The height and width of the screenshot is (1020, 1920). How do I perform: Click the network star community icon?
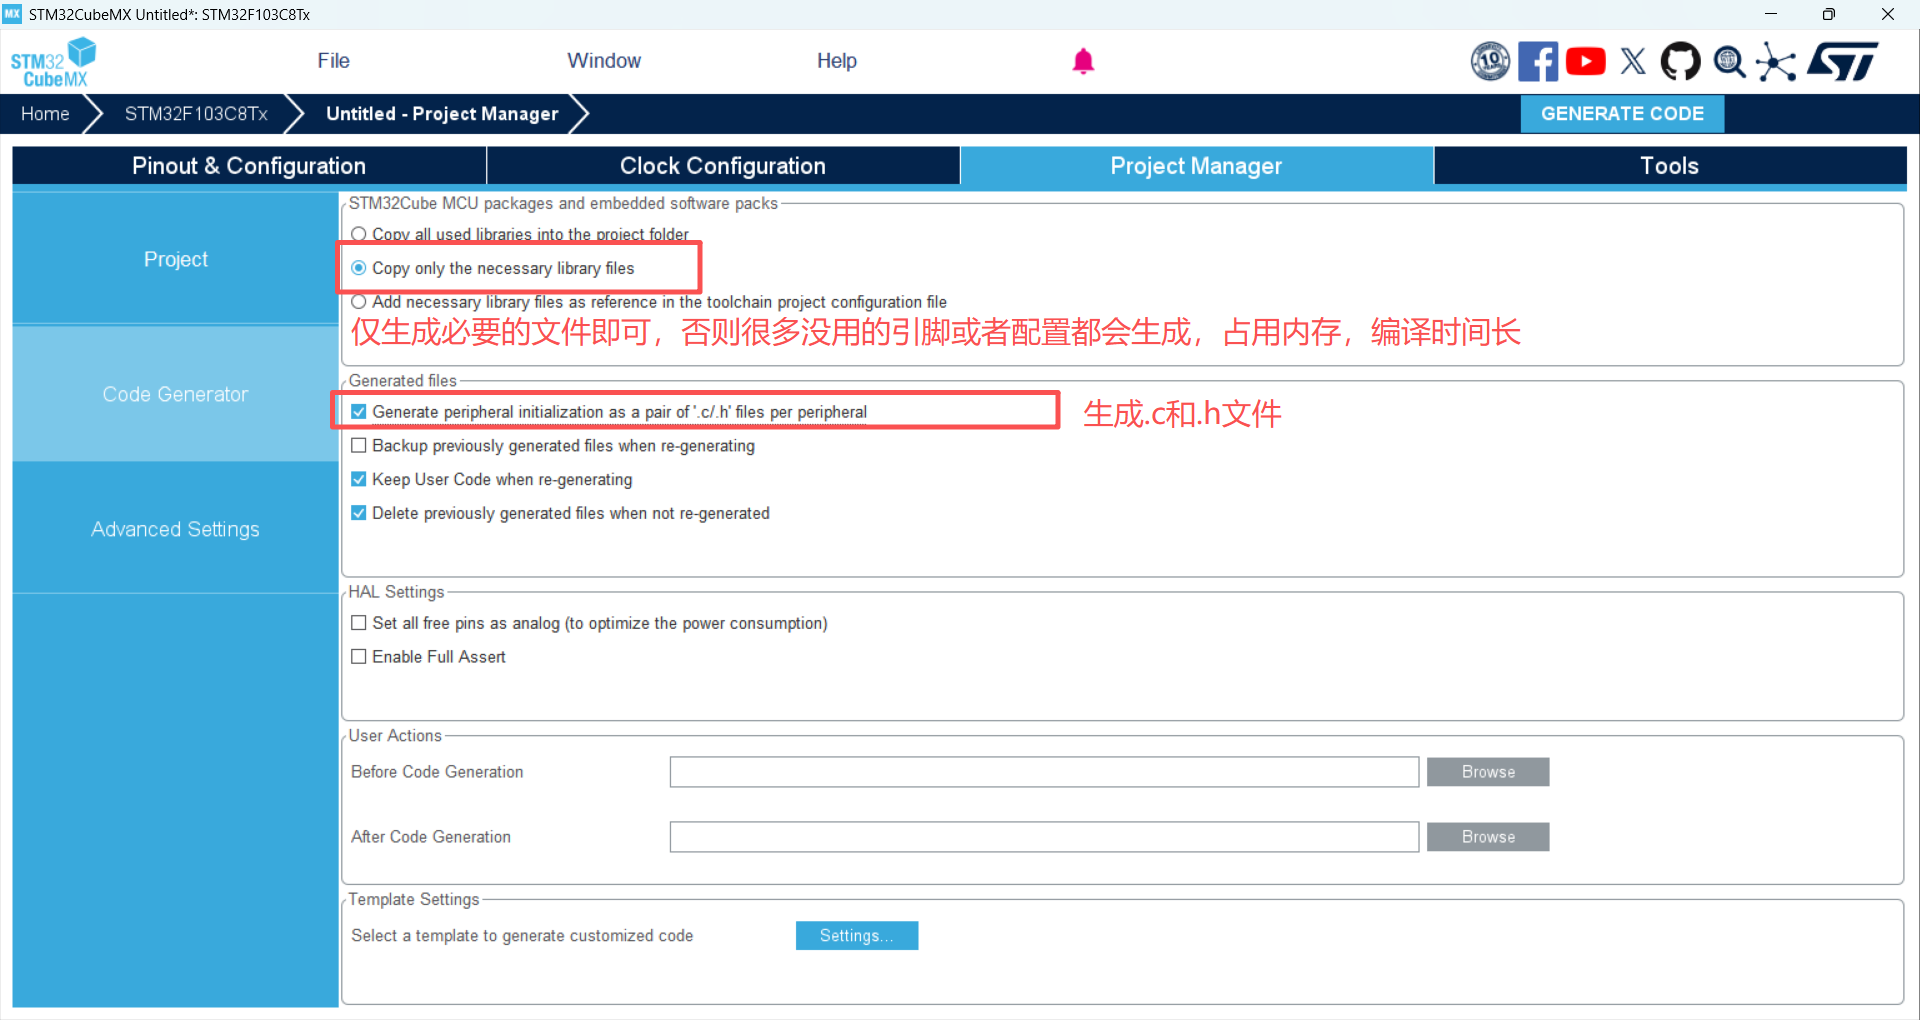click(x=1776, y=62)
